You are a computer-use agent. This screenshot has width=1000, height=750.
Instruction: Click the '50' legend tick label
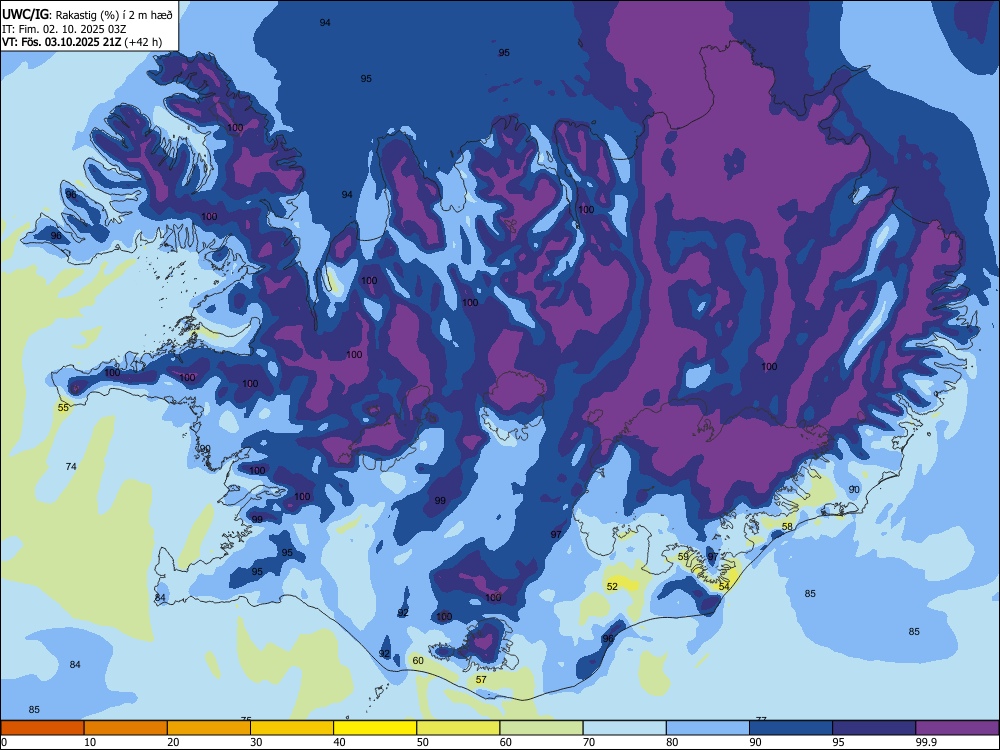point(423,742)
